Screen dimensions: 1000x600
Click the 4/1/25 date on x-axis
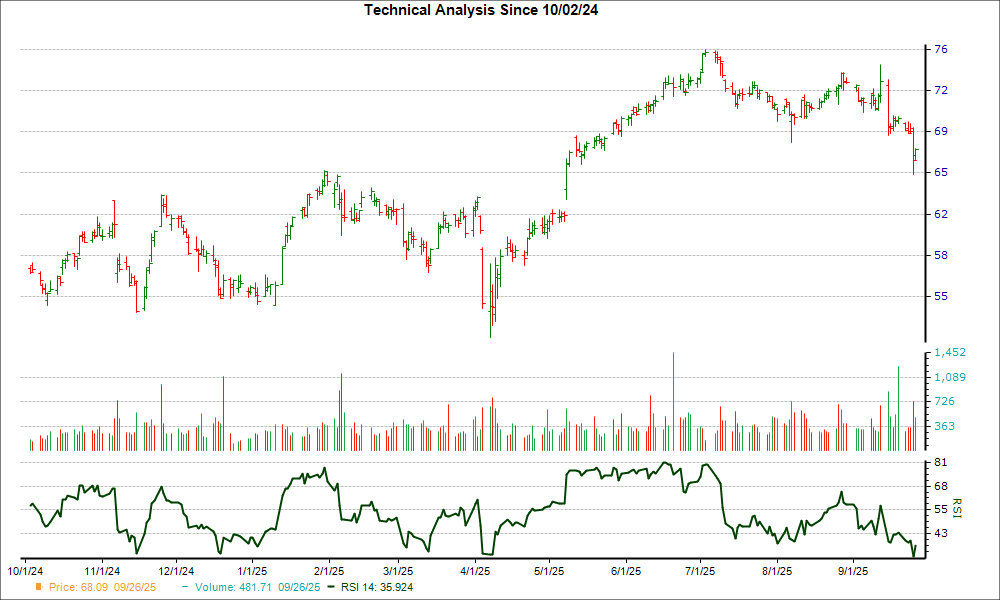click(475, 572)
